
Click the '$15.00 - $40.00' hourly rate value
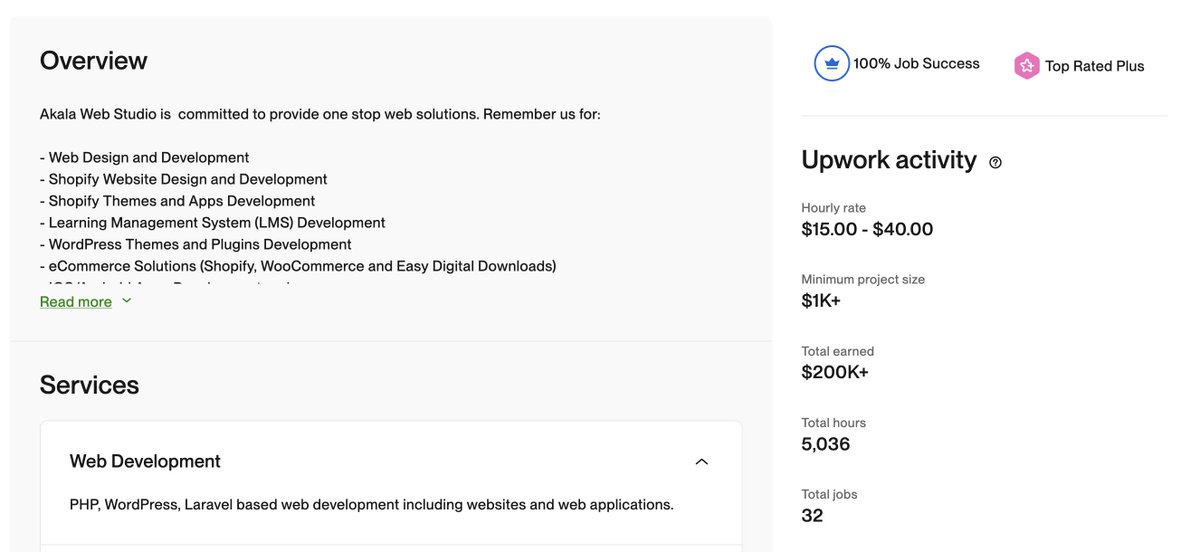(x=867, y=229)
